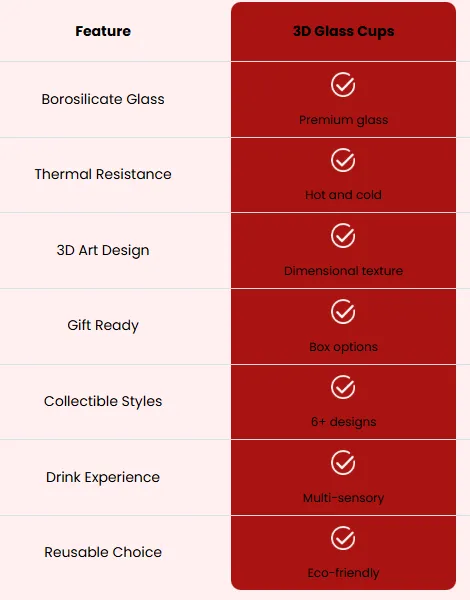Click the Feature column header
Viewport: 470px width, 600px height.
tap(103, 31)
